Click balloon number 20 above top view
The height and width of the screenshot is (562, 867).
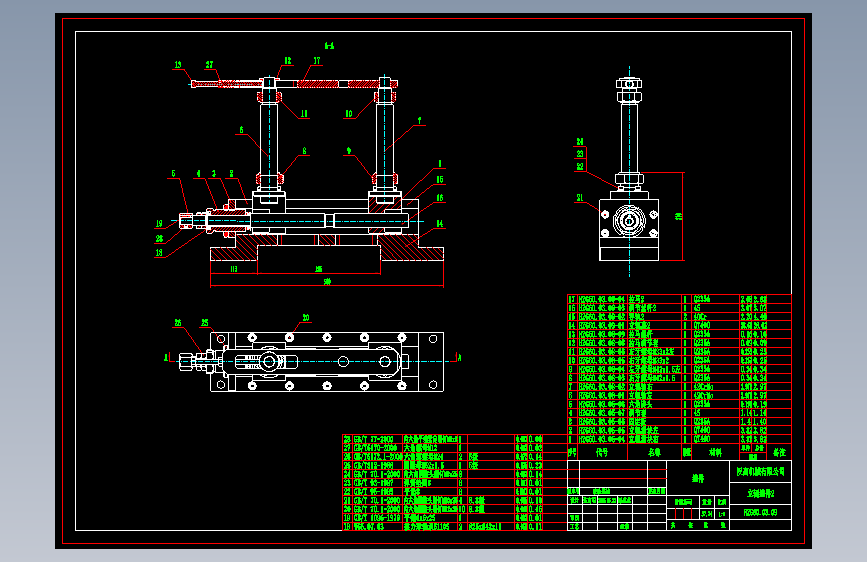click(x=306, y=318)
